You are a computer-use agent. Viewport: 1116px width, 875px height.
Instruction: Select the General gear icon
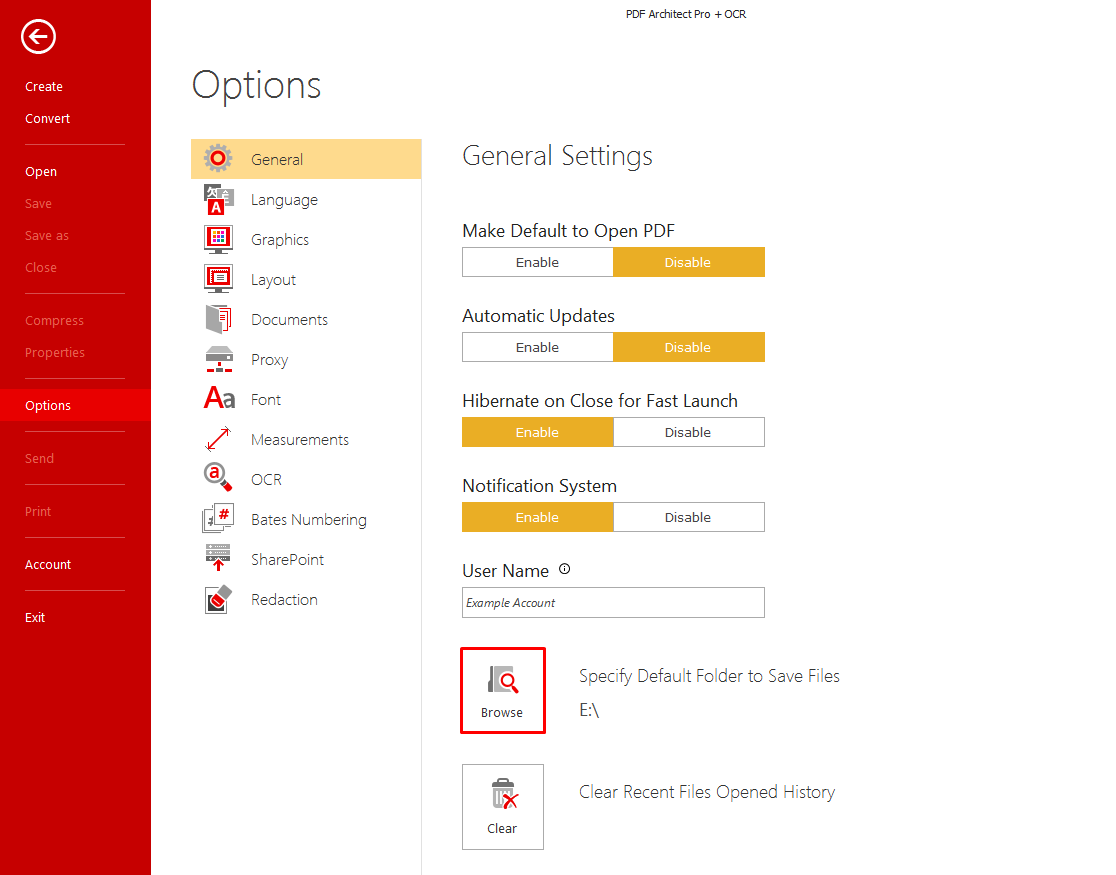(x=218, y=158)
